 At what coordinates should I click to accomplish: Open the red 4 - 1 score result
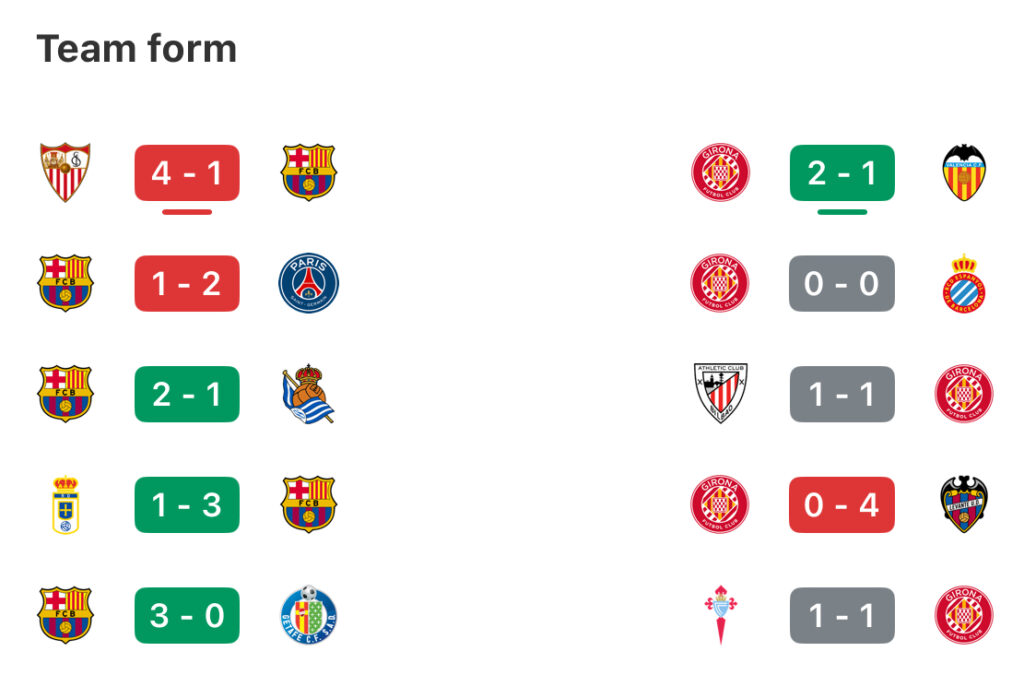[x=187, y=173]
